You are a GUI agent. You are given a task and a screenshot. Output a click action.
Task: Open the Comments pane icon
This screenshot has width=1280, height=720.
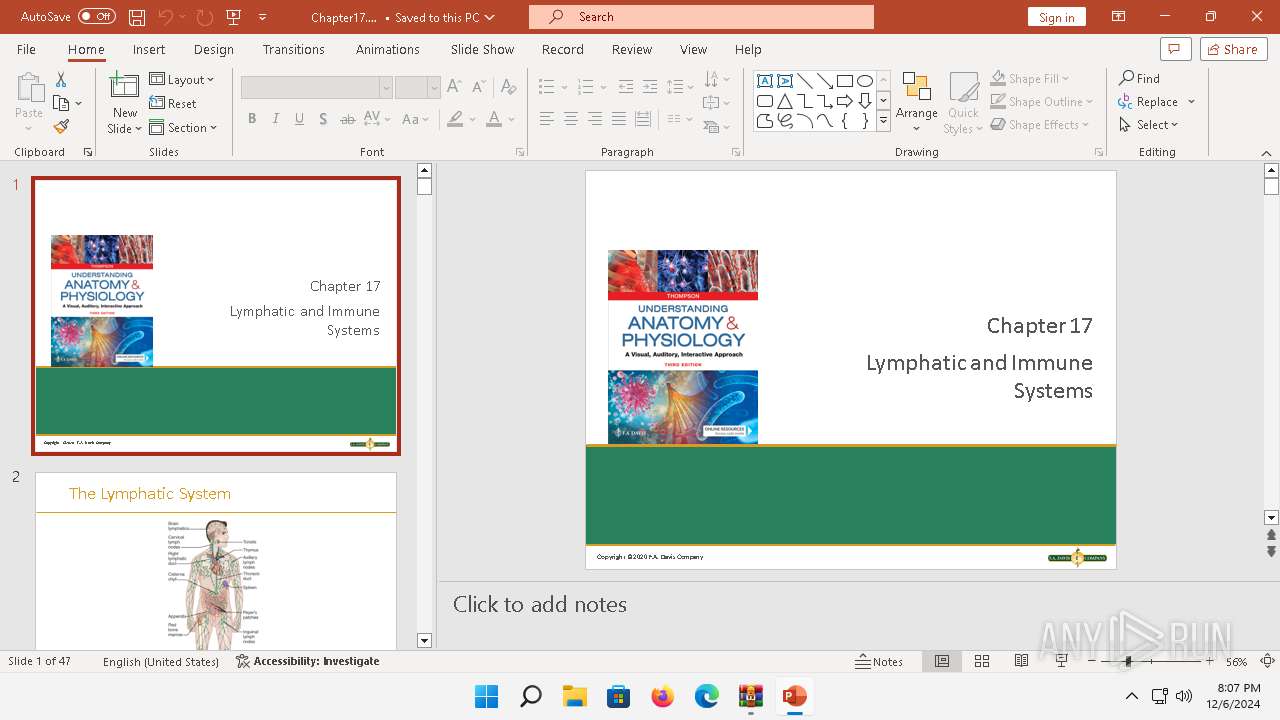1175,49
